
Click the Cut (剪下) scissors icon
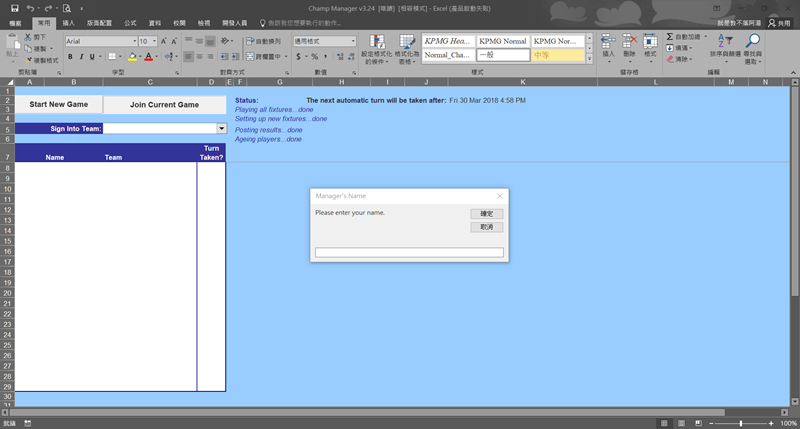pyautogui.click(x=29, y=38)
